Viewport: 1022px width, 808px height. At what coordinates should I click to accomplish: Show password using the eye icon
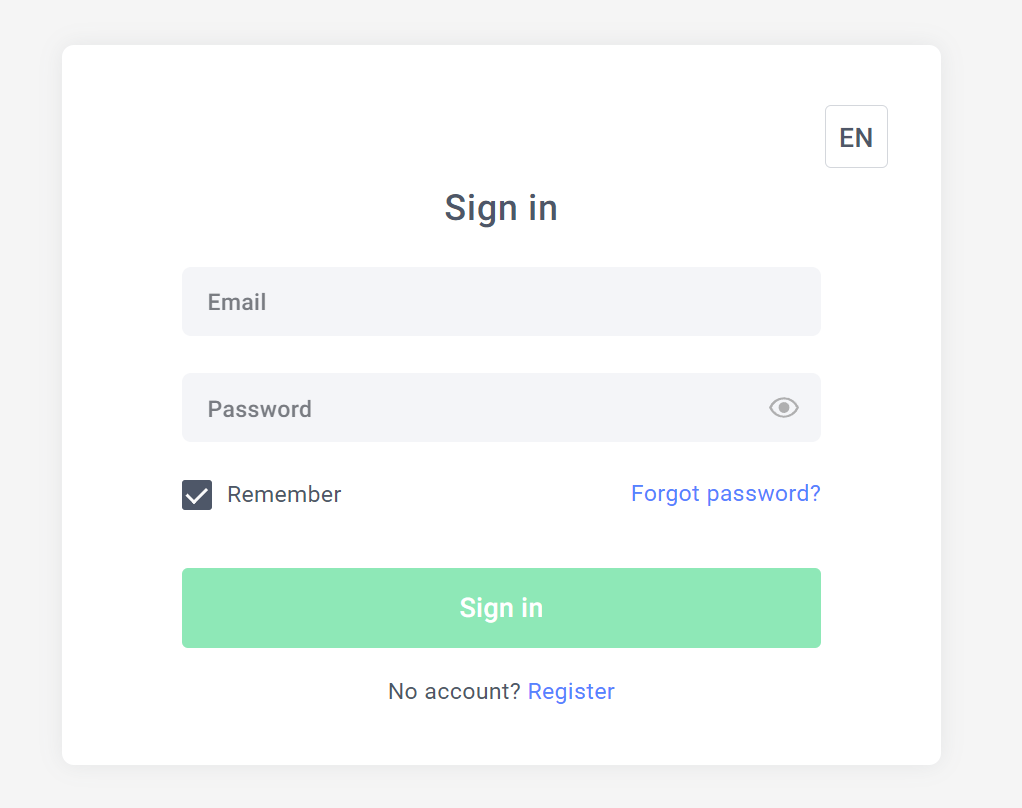click(784, 407)
